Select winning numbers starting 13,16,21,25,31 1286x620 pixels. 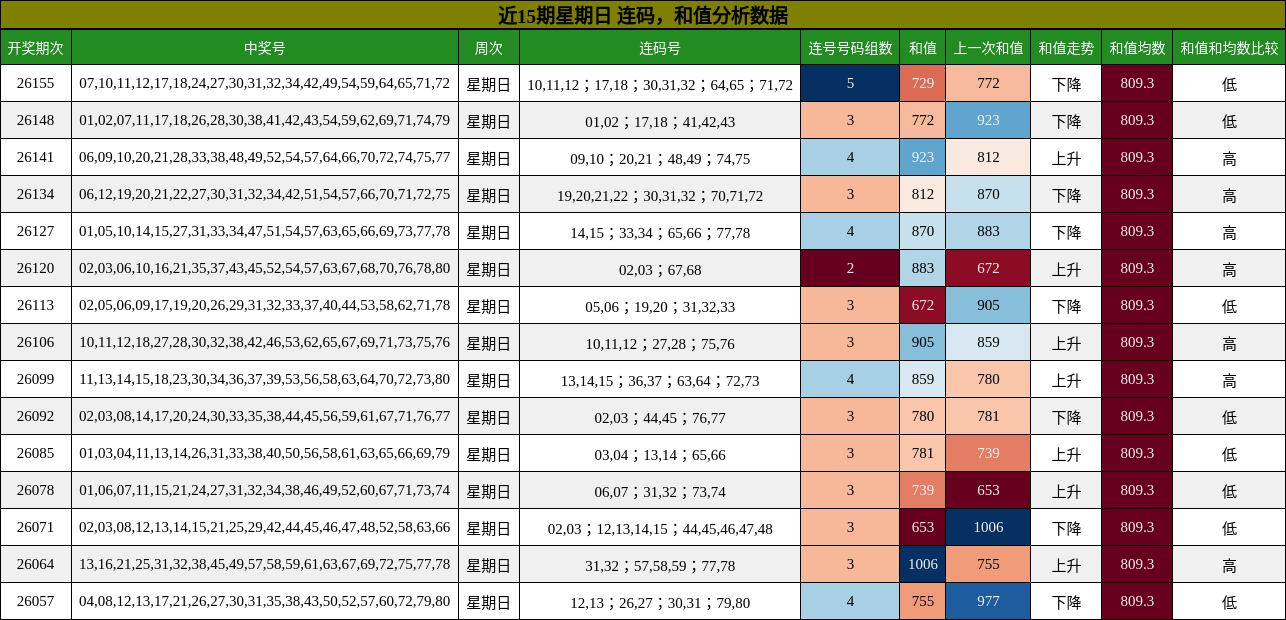[x=265, y=565]
